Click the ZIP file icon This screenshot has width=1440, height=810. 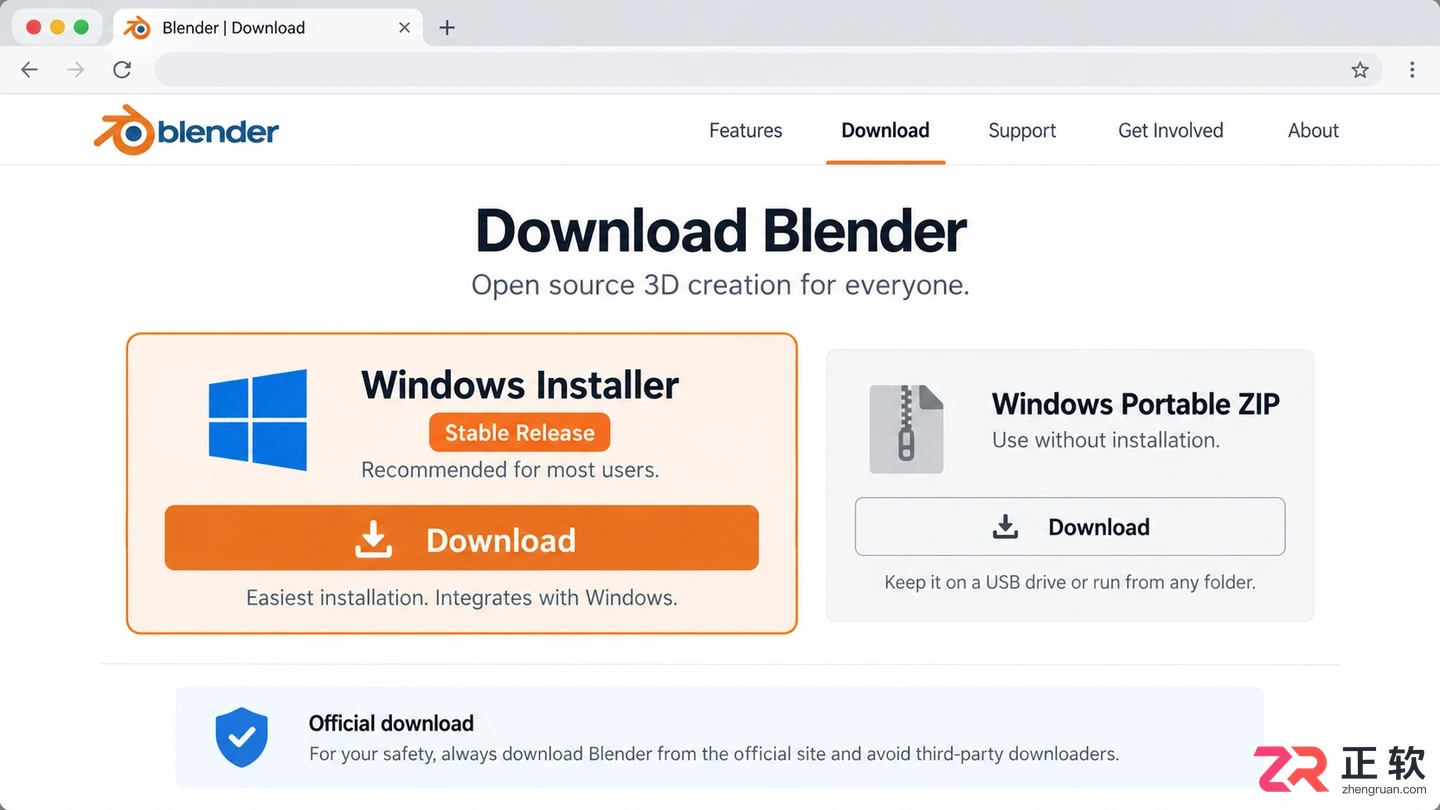click(906, 429)
